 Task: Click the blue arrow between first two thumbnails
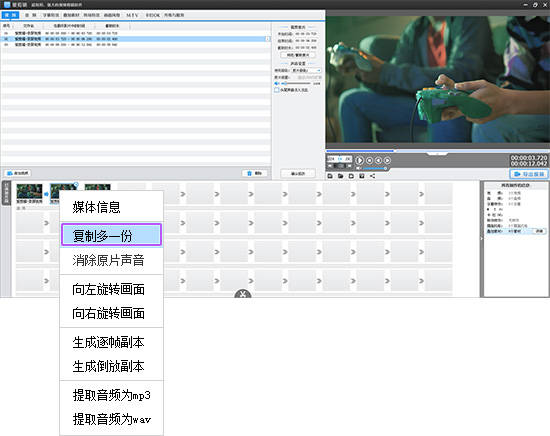click(46, 194)
